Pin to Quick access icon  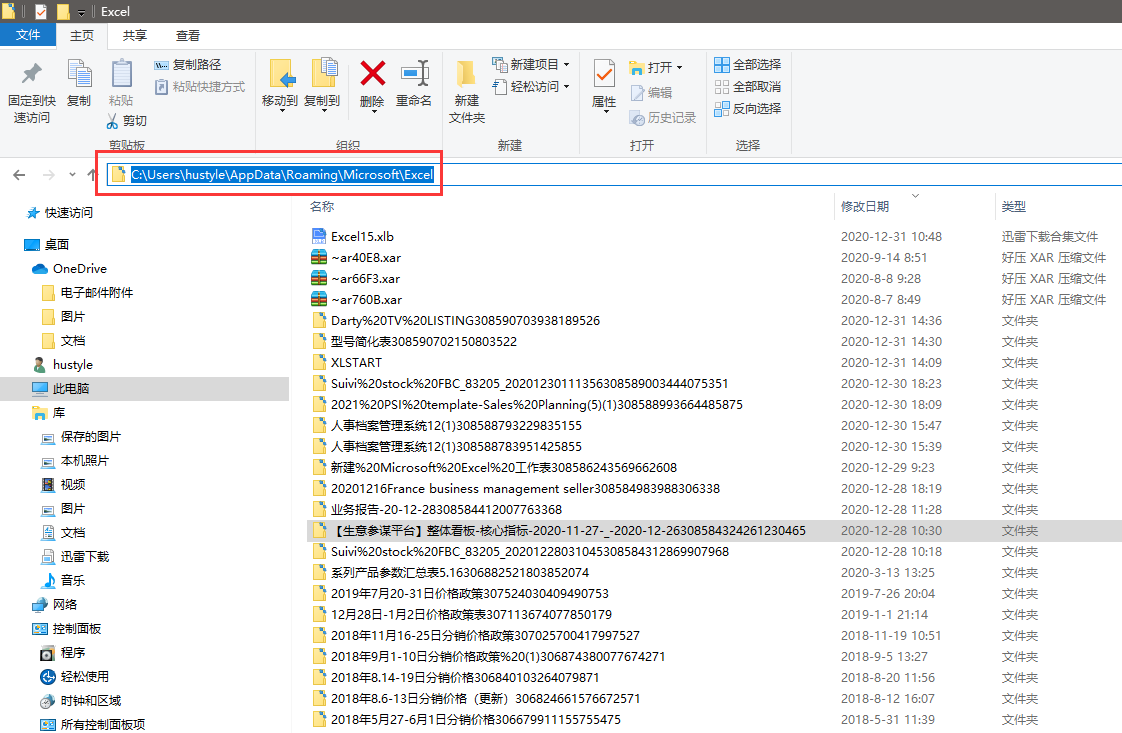click(31, 74)
